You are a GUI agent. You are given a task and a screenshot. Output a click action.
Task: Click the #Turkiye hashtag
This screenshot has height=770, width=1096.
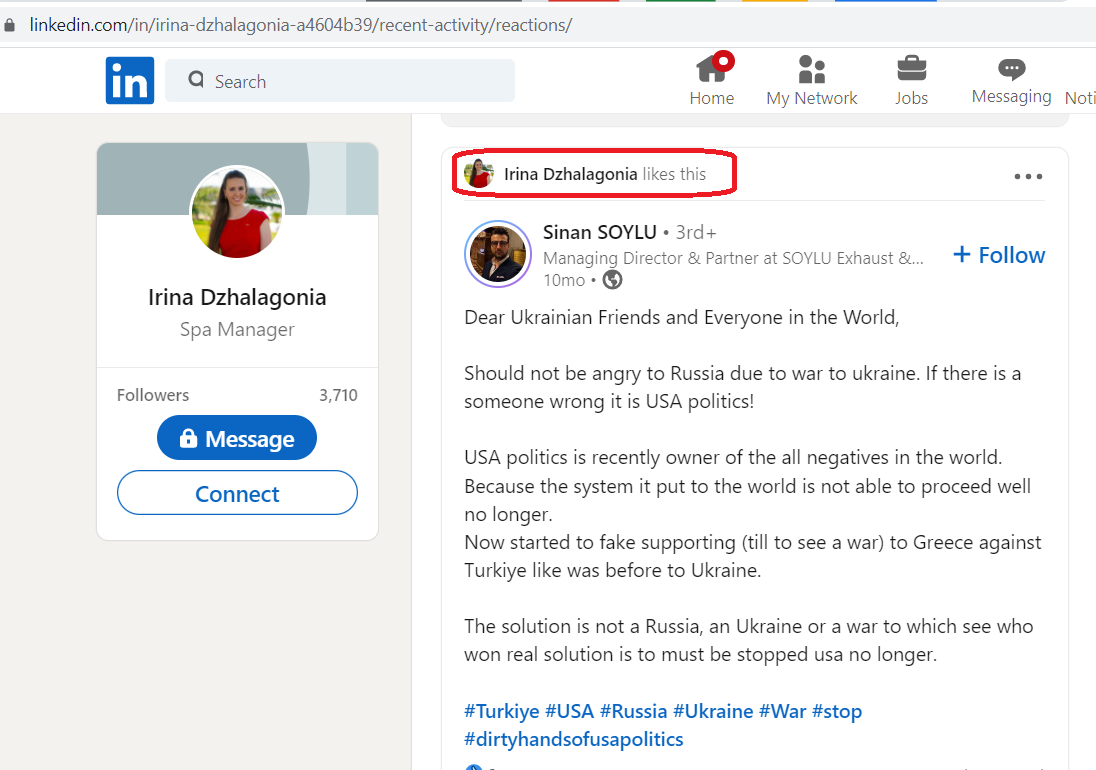click(502, 711)
